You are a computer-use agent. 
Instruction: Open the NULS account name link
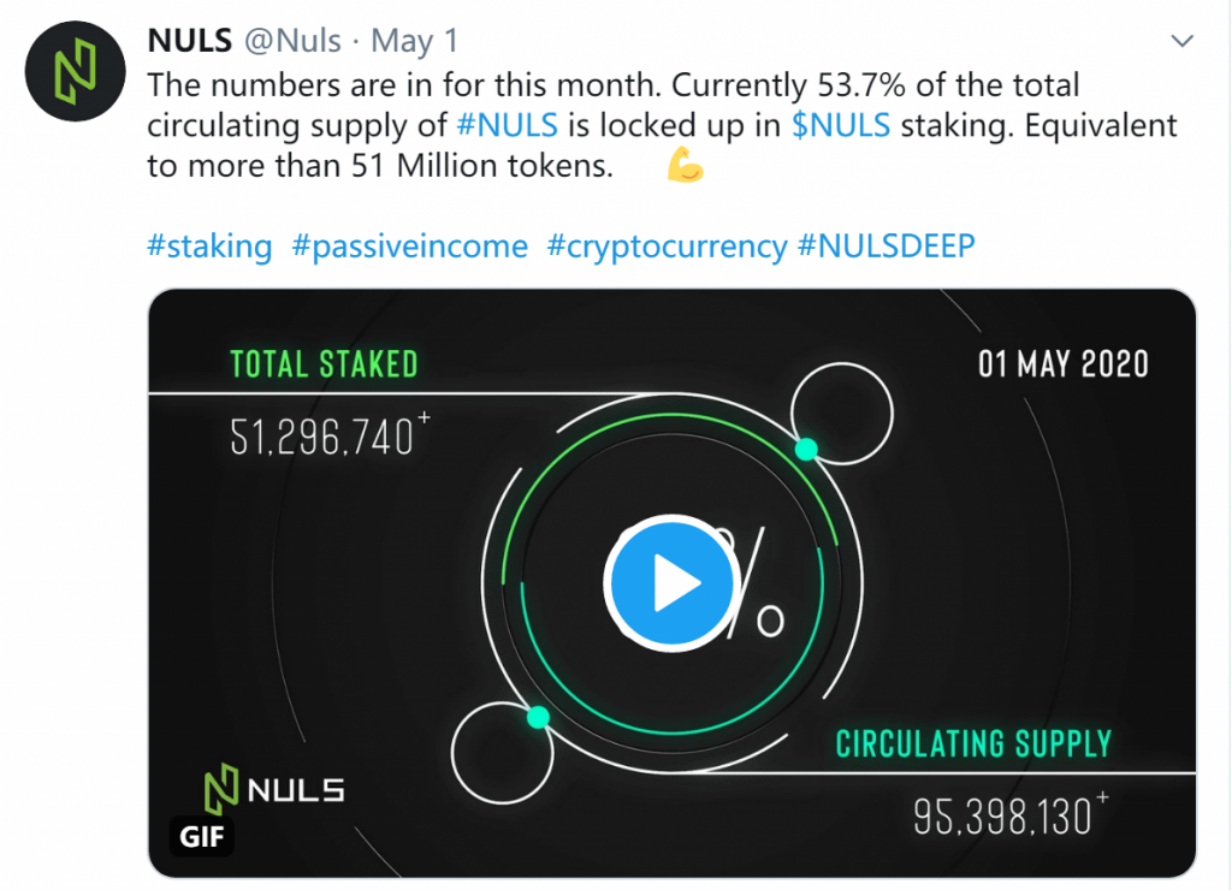(190, 41)
